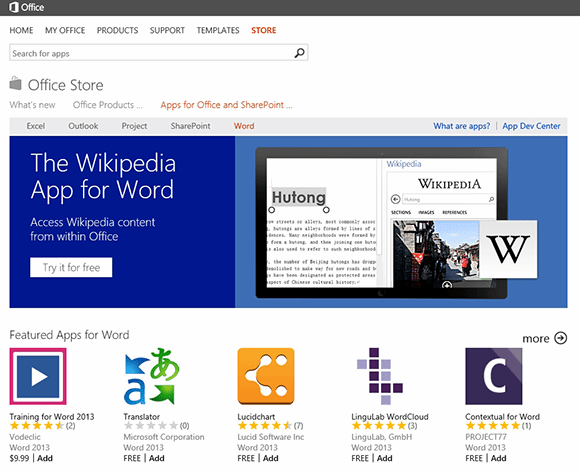580x473 pixels.
Task: Click the Translator star rating
Action: pos(151,426)
